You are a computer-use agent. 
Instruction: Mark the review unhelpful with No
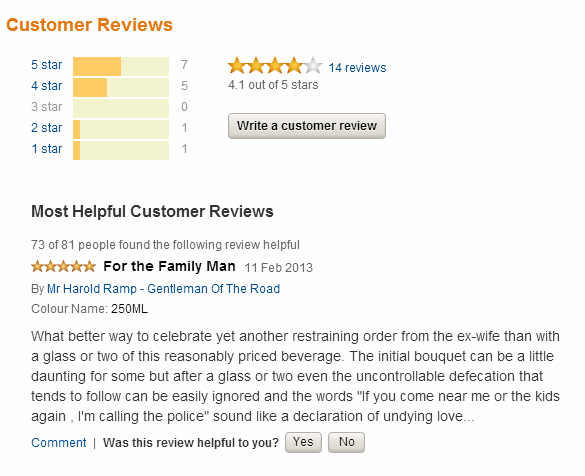pos(346,442)
